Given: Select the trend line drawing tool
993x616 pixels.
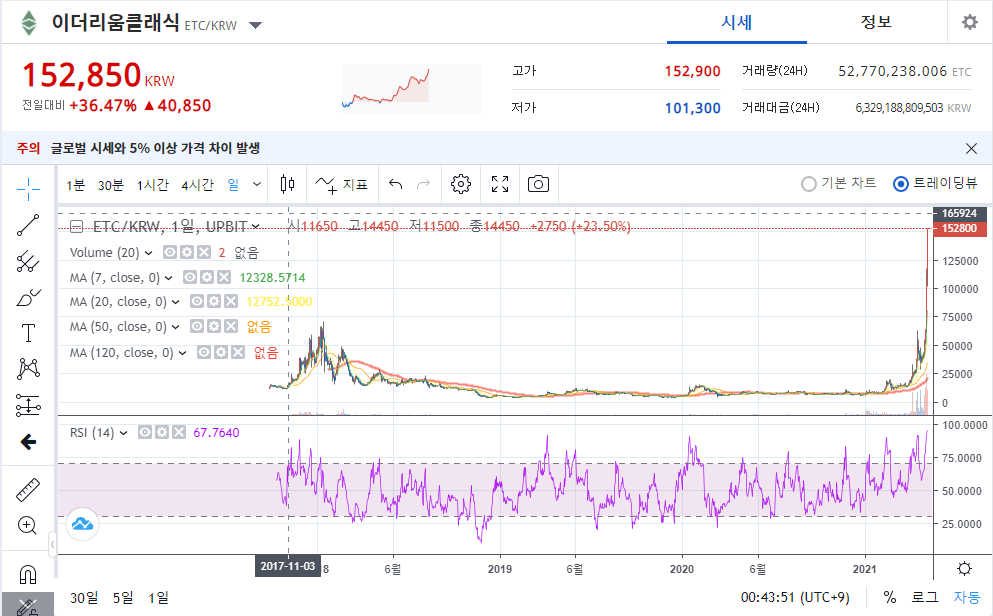Looking at the screenshot, I should tap(28, 225).
